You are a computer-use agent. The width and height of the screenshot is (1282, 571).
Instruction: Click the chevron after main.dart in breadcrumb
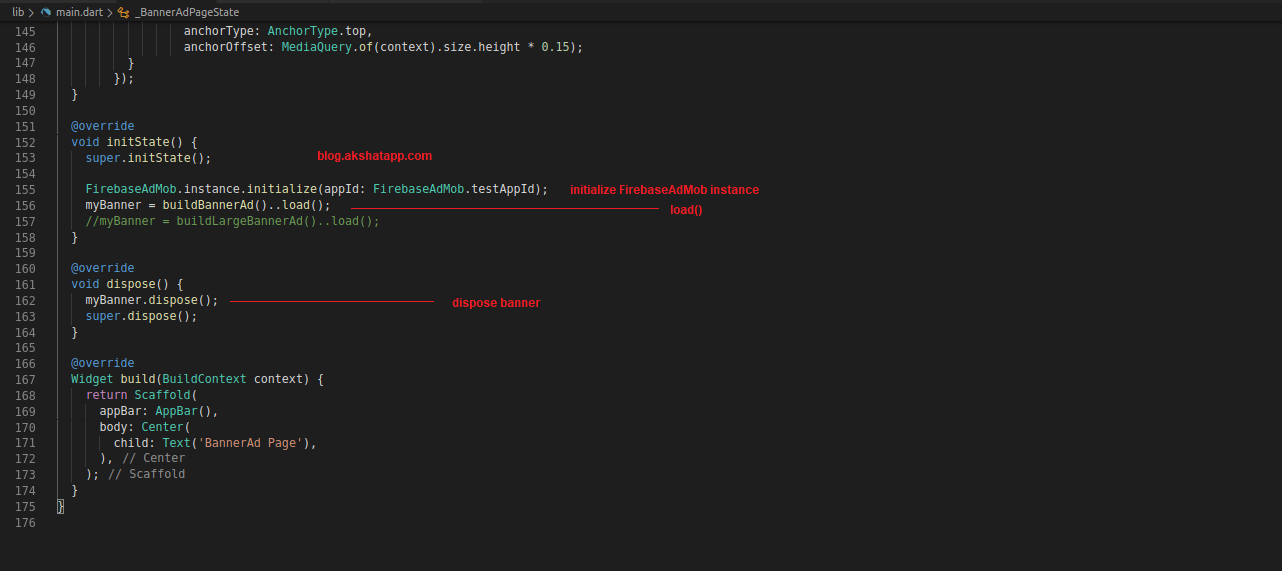click(x=108, y=12)
